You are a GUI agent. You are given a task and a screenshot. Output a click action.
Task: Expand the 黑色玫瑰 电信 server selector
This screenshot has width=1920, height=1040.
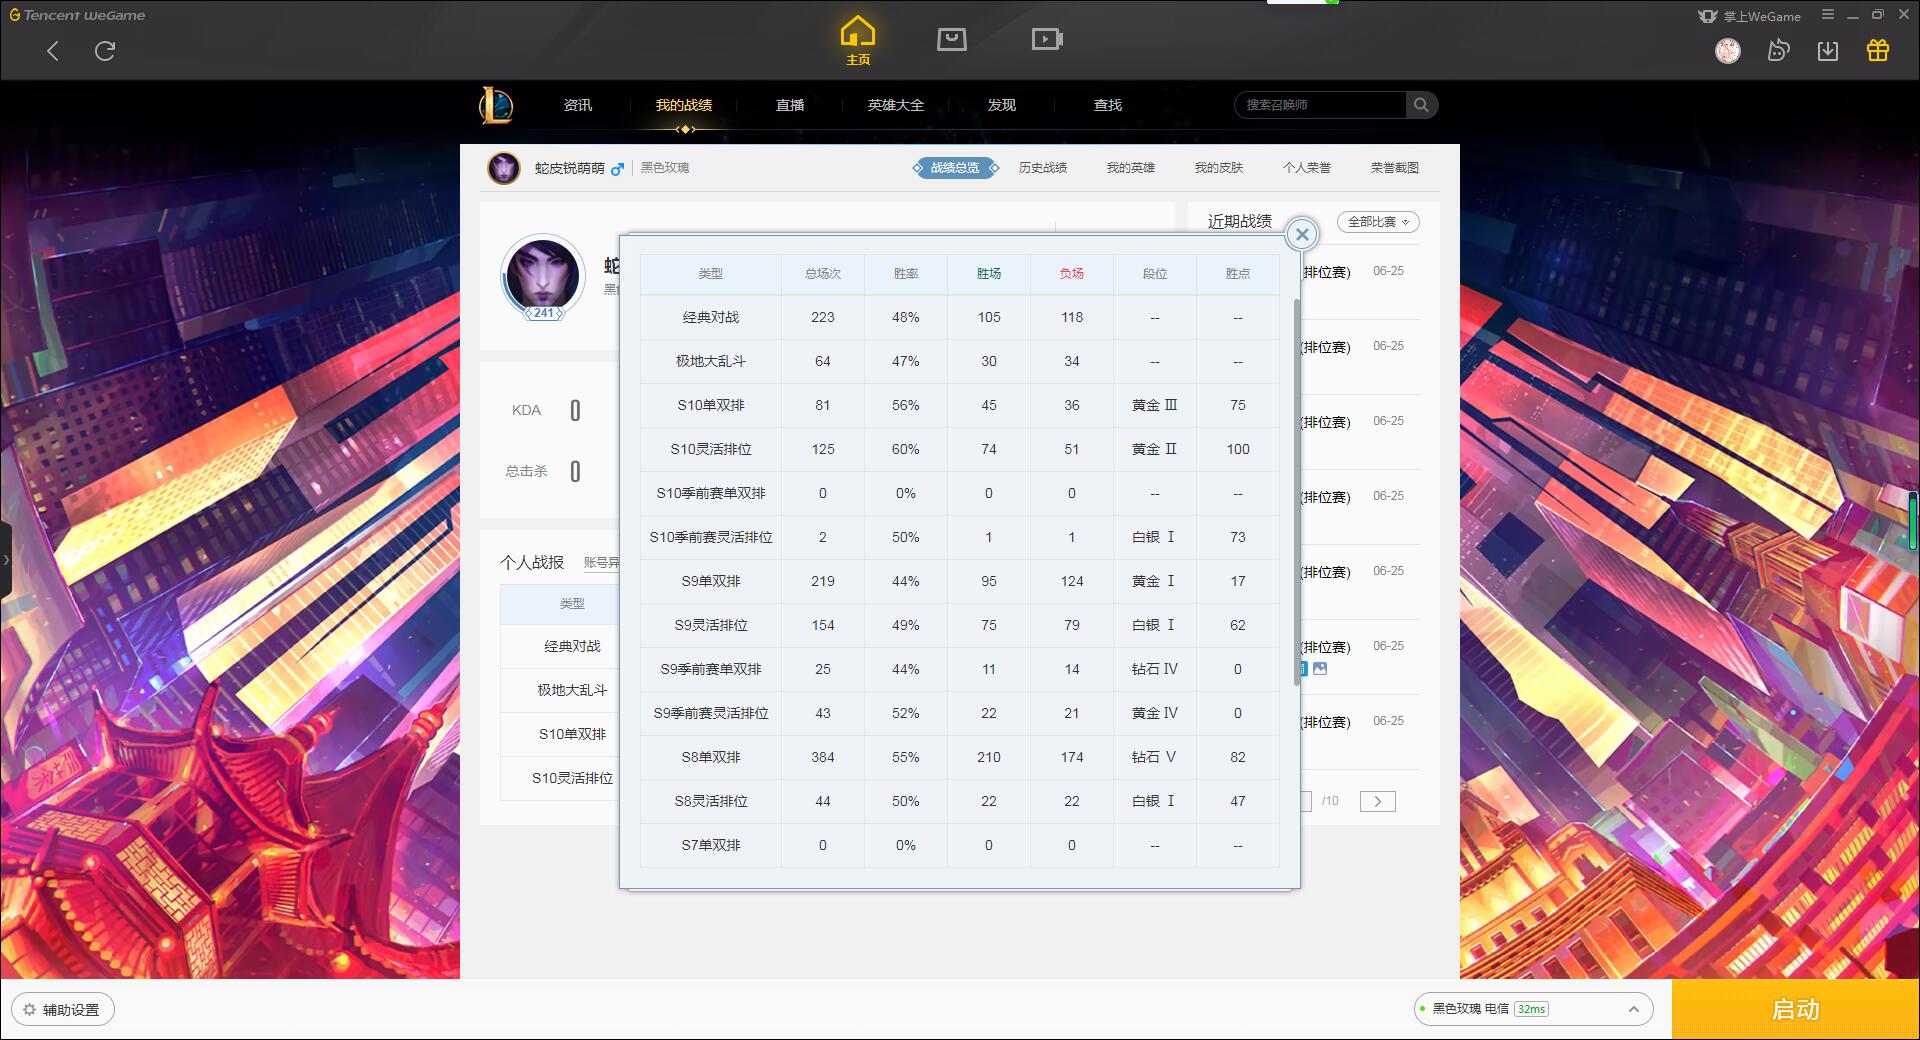click(x=1533, y=1009)
